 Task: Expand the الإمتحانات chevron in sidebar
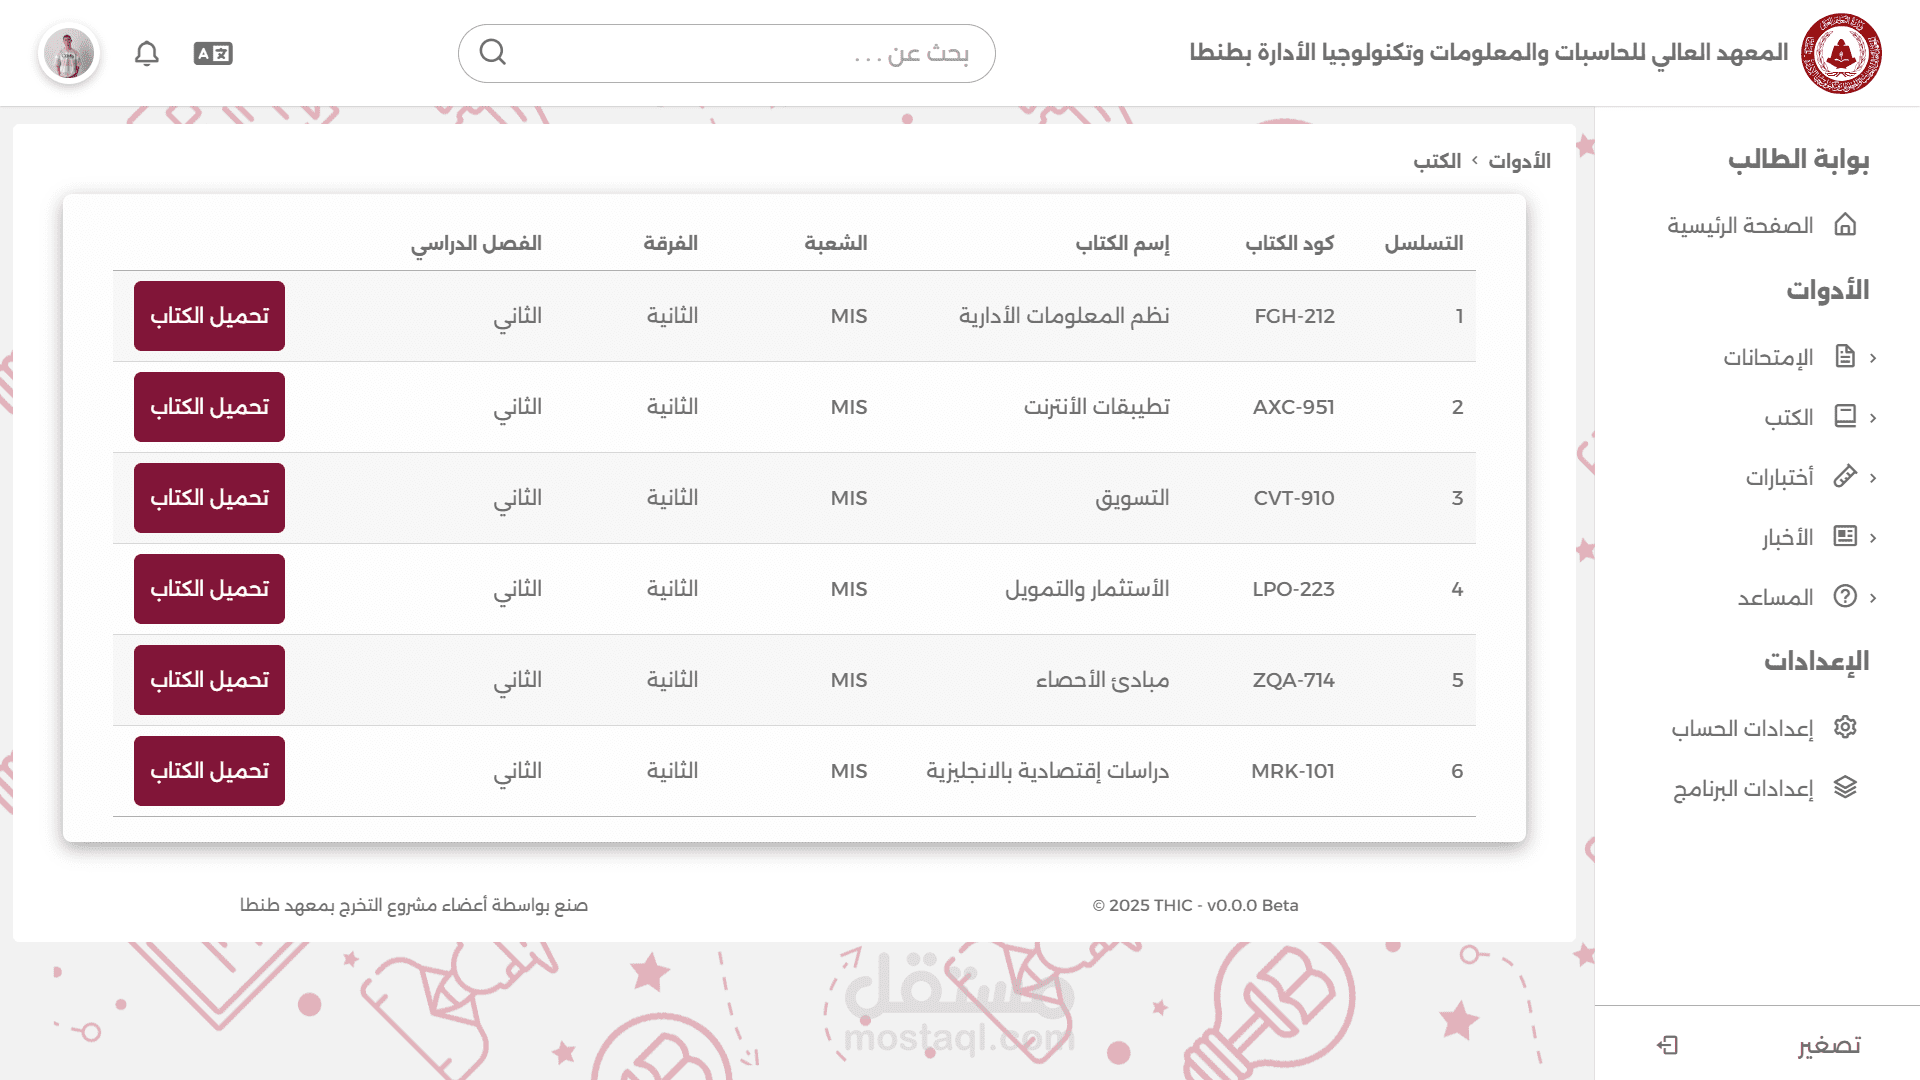[x=1873, y=357]
